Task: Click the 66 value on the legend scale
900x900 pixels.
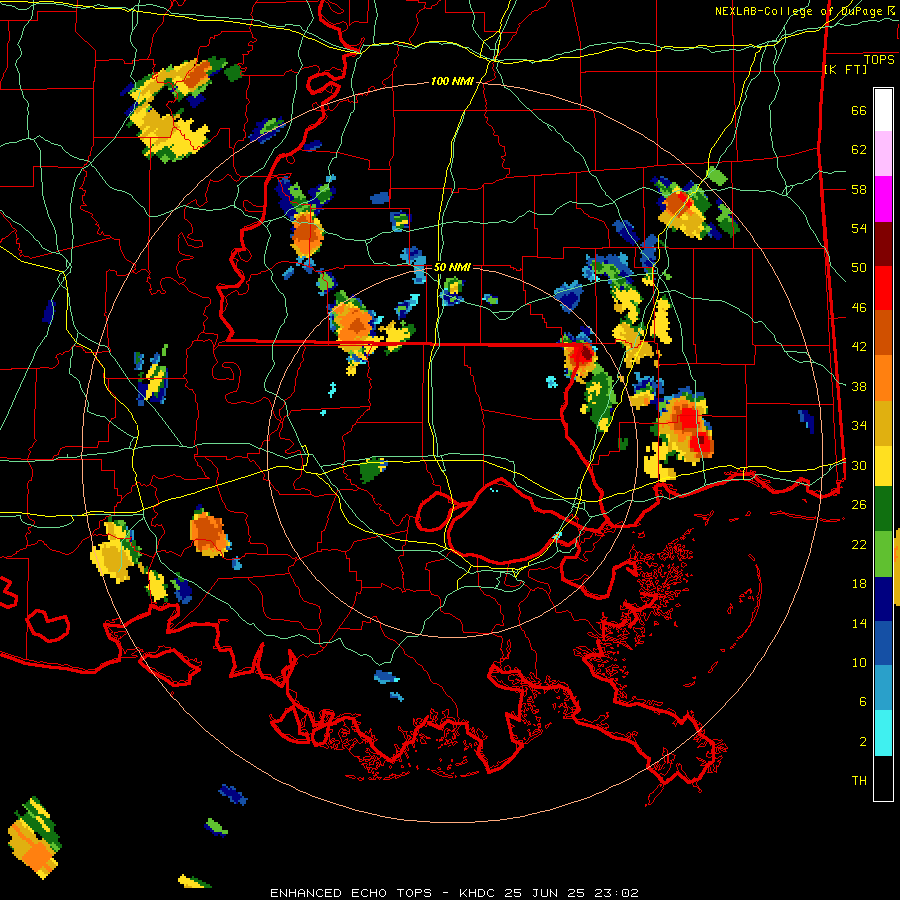Action: pyautogui.click(x=859, y=111)
